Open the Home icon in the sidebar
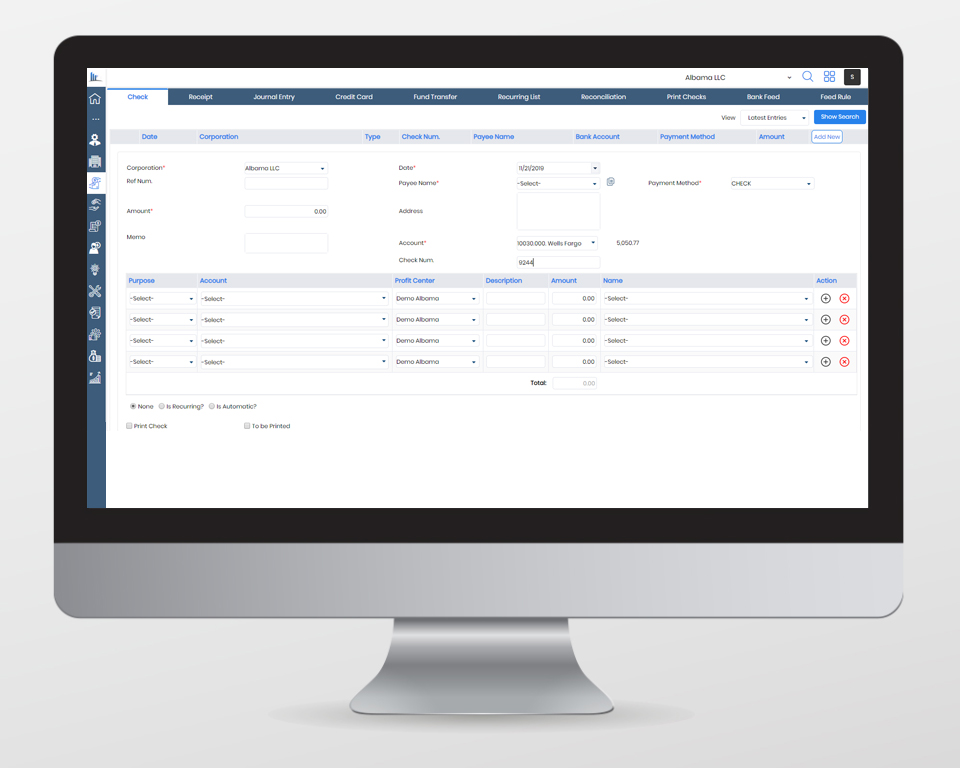This screenshot has width=960, height=768. (x=95, y=98)
